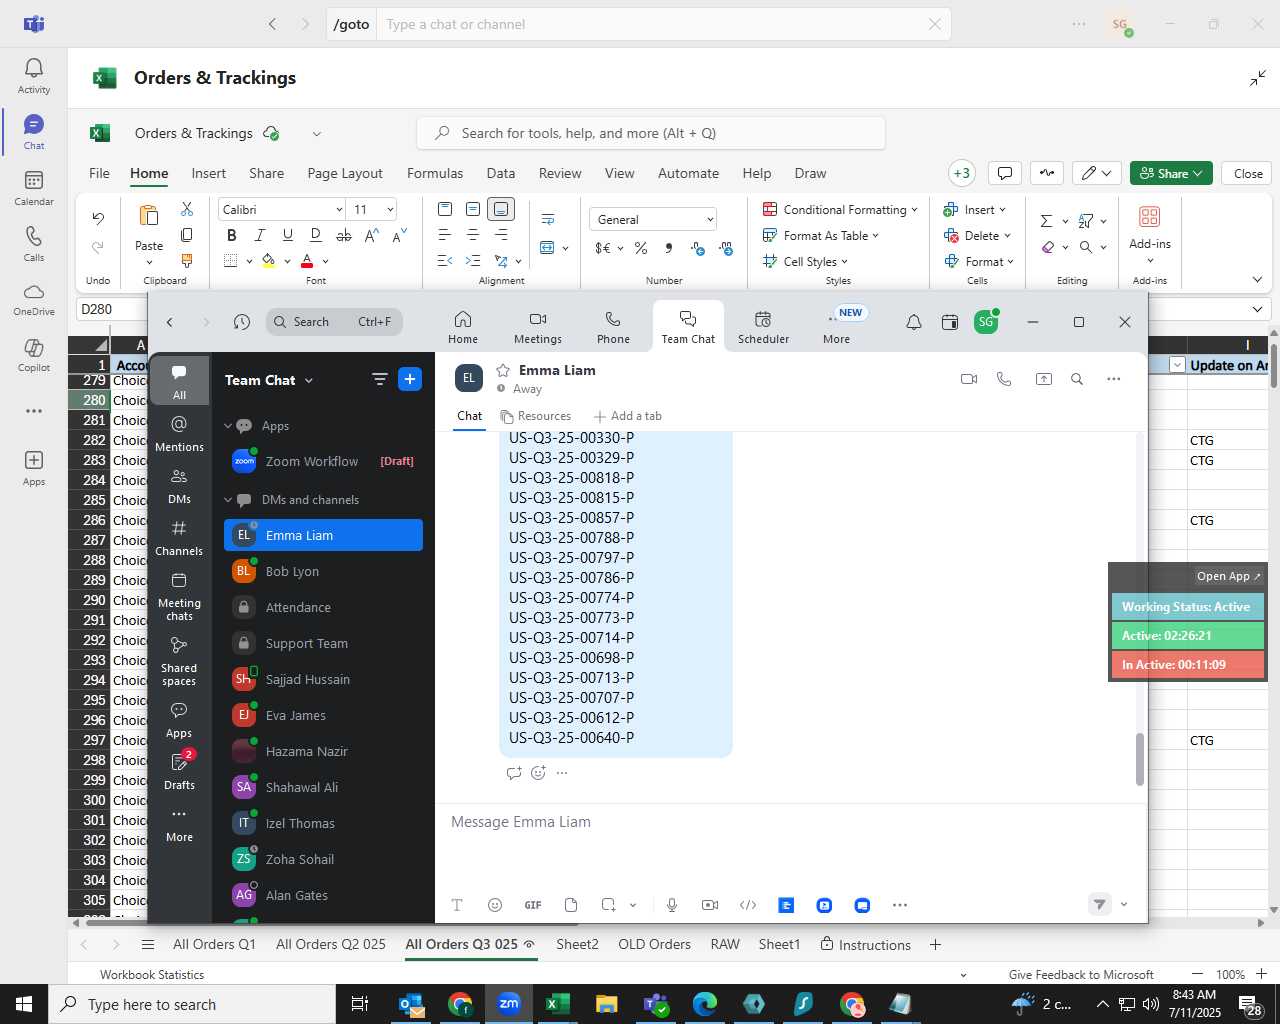Open Workbook Statistics in the status bar

coord(152,974)
